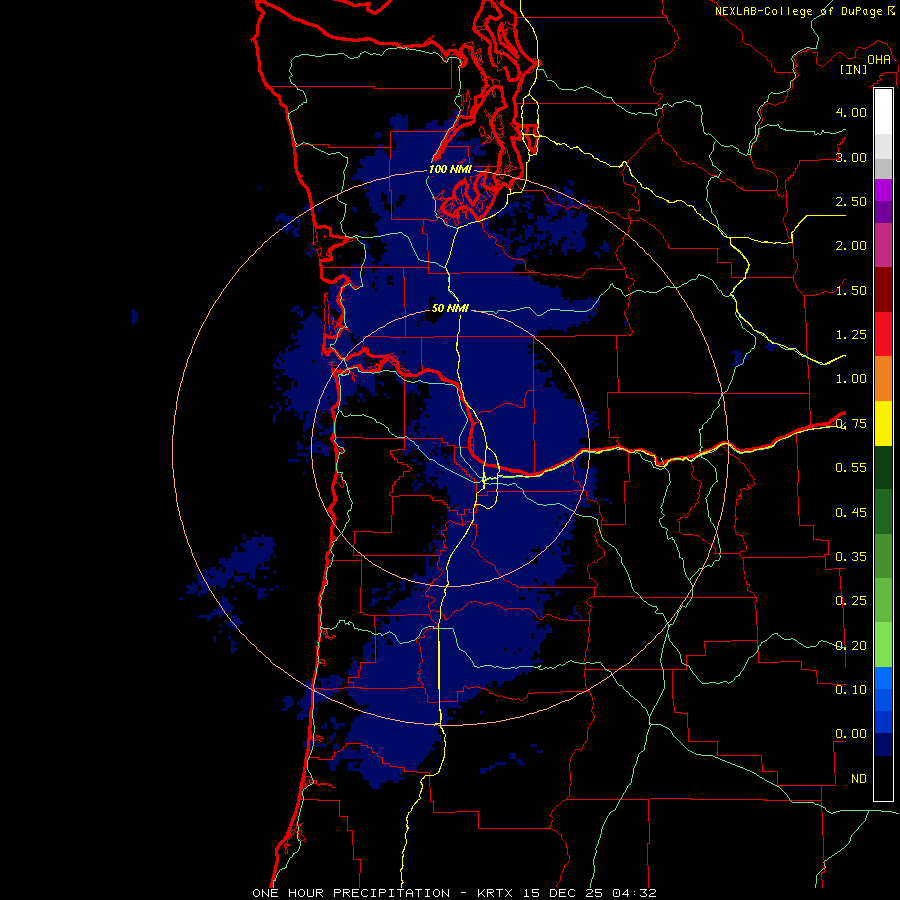This screenshot has height=900, width=900.
Task: Click the 100 NMI range ring label
Action: pos(450,169)
